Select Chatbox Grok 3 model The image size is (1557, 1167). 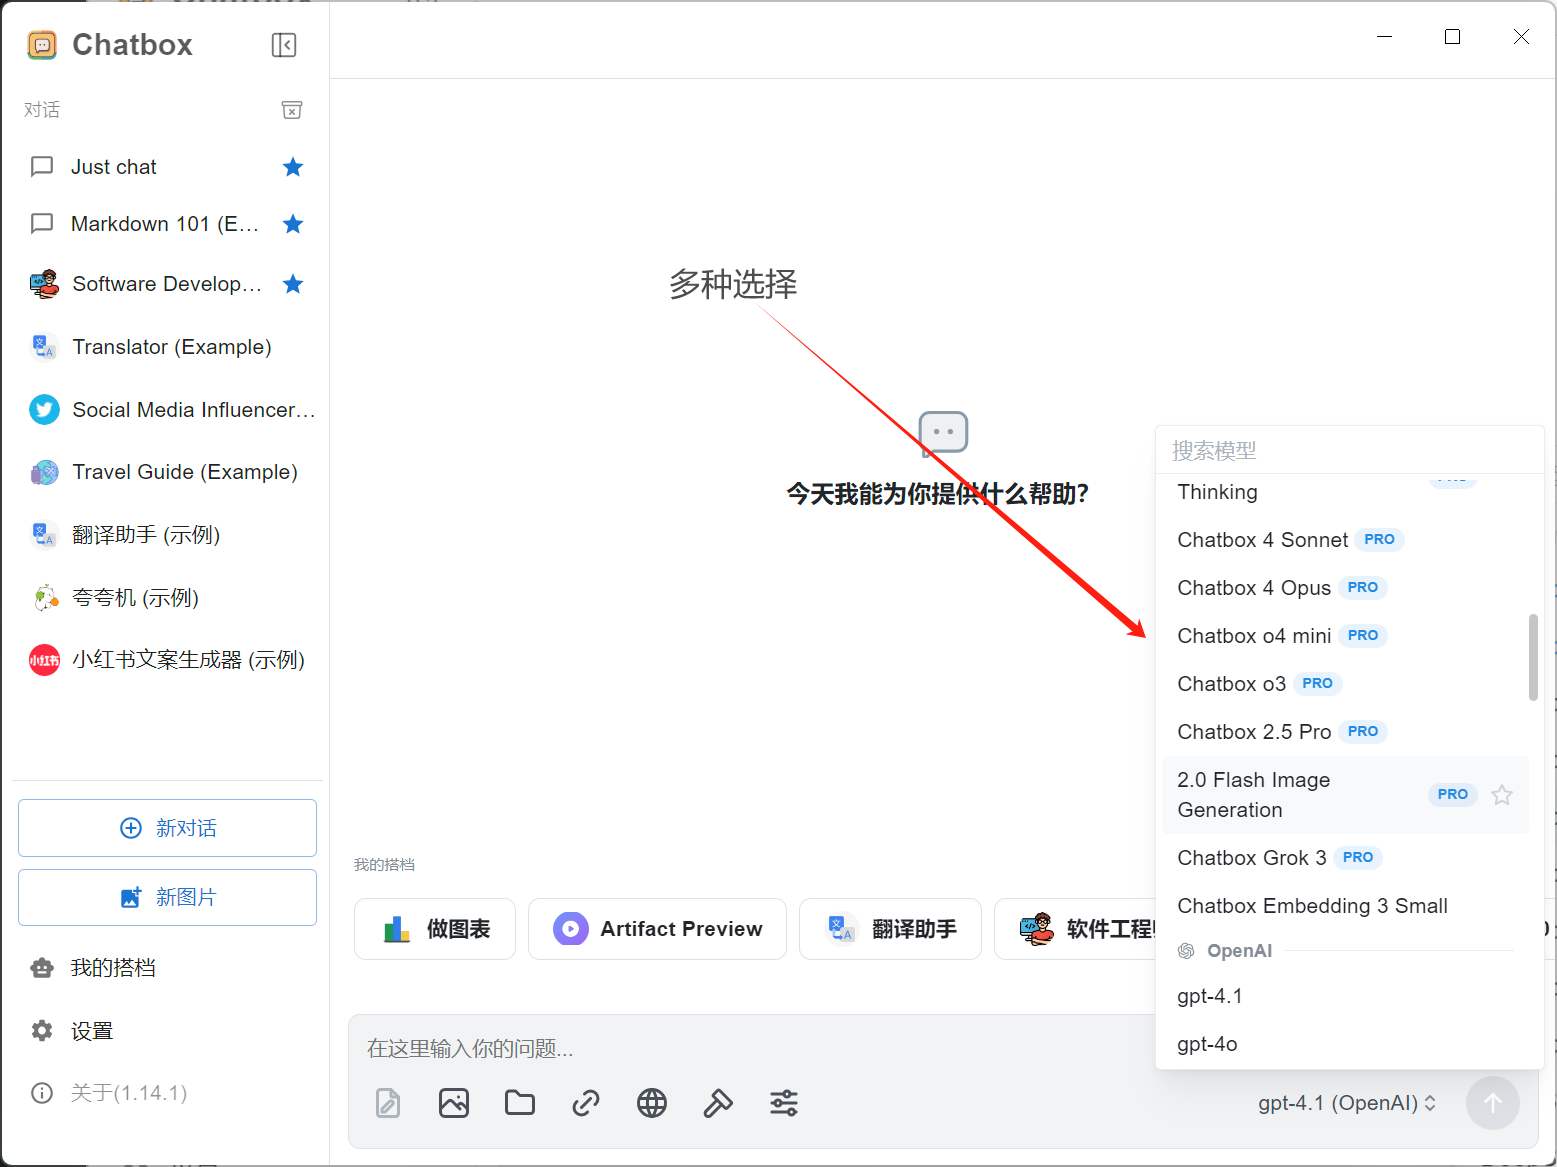[x=1345, y=858]
